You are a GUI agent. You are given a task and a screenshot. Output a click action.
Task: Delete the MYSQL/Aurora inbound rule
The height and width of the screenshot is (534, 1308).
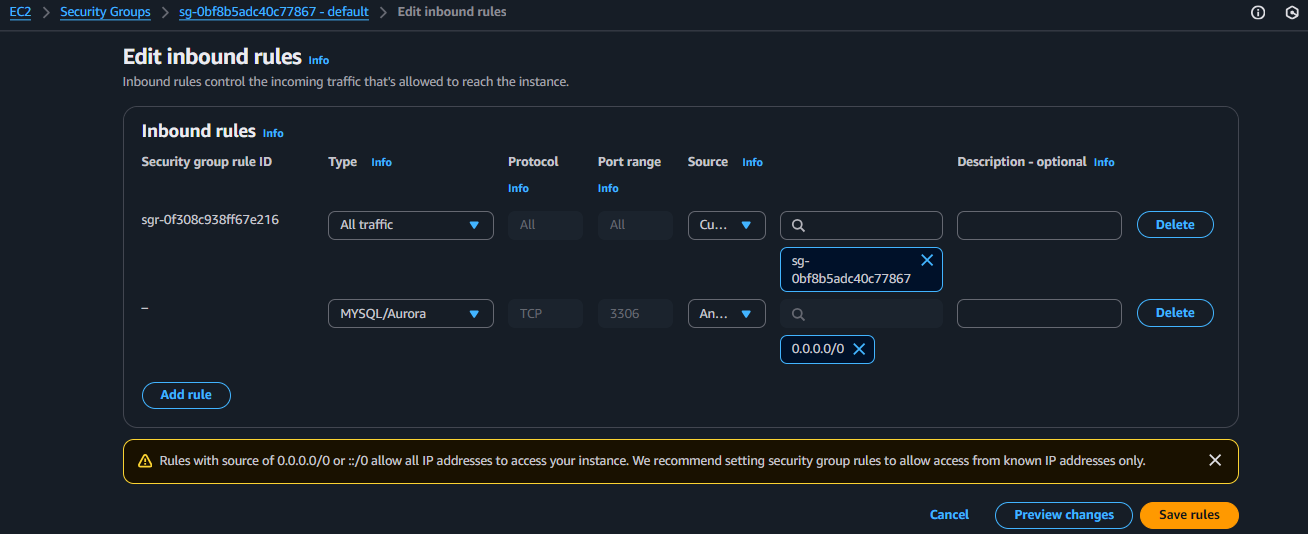point(1174,313)
